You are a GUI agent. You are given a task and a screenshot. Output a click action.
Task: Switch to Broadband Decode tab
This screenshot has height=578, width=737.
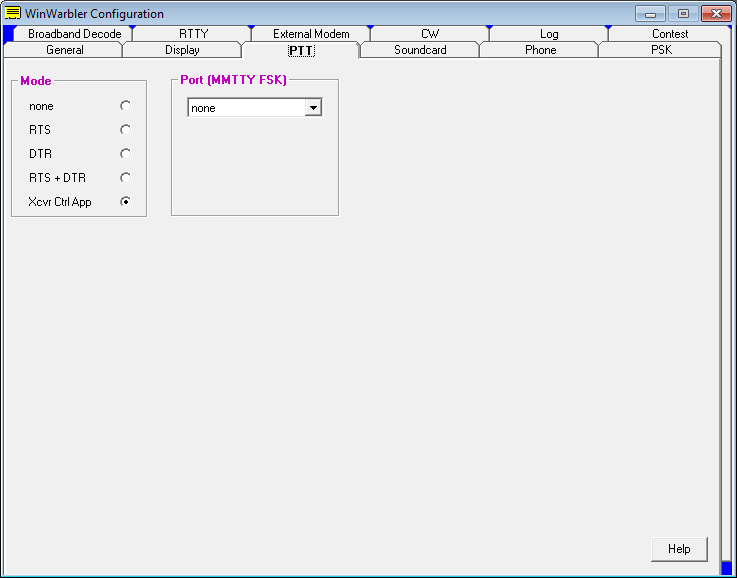click(x=74, y=34)
